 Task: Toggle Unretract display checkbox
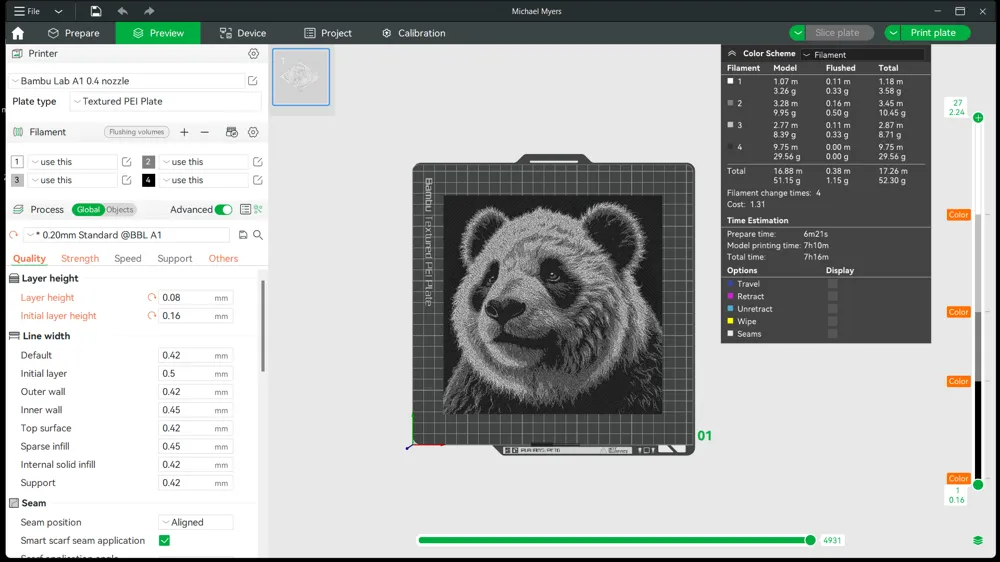[832, 309]
